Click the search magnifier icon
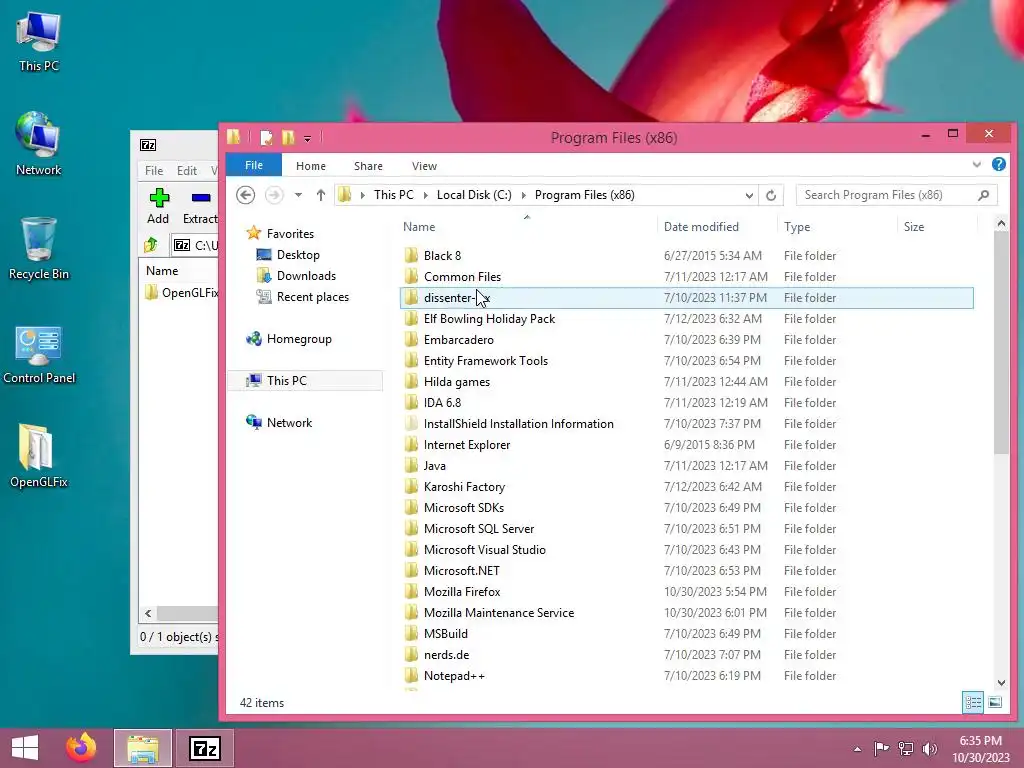The image size is (1024, 768). (x=984, y=195)
